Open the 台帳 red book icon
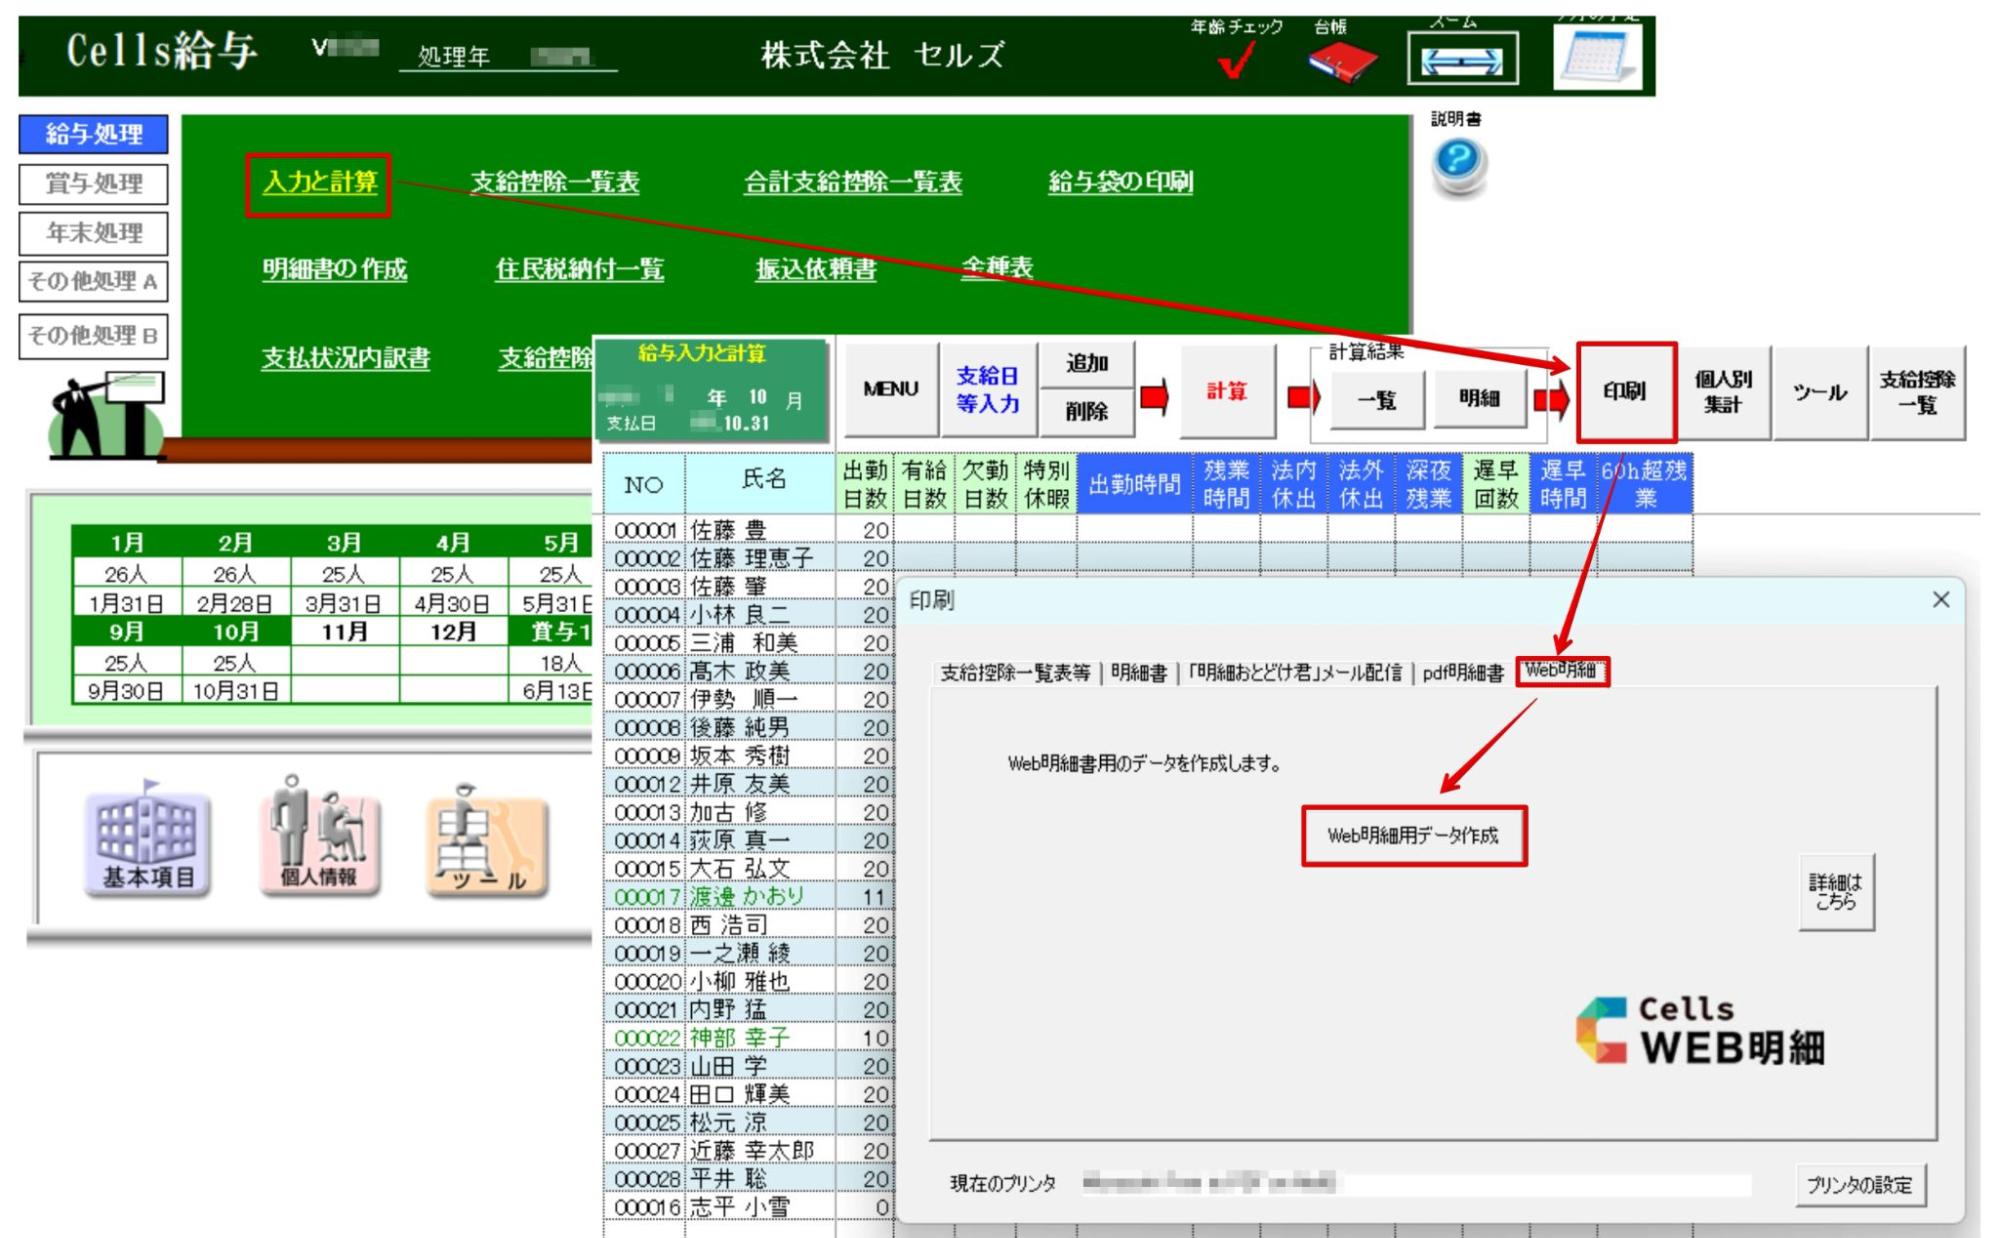The image size is (1999, 1238). pyautogui.click(x=1342, y=63)
